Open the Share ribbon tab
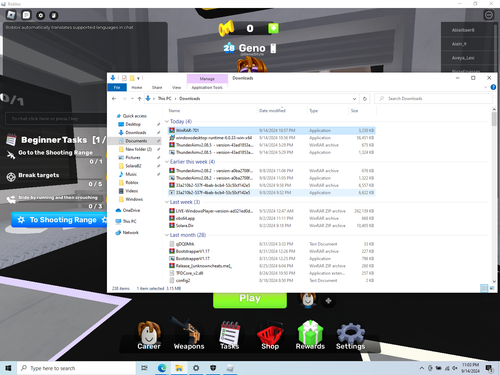 tap(157, 87)
